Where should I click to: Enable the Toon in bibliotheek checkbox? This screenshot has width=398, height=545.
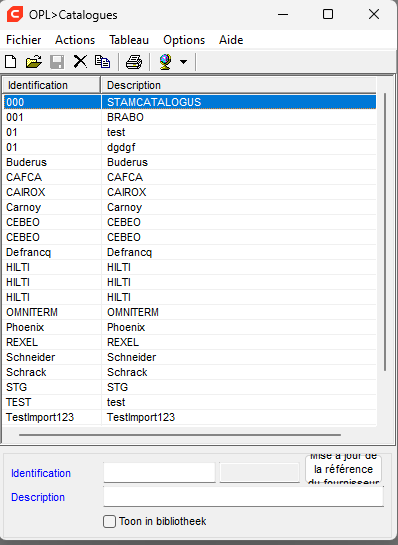click(109, 521)
